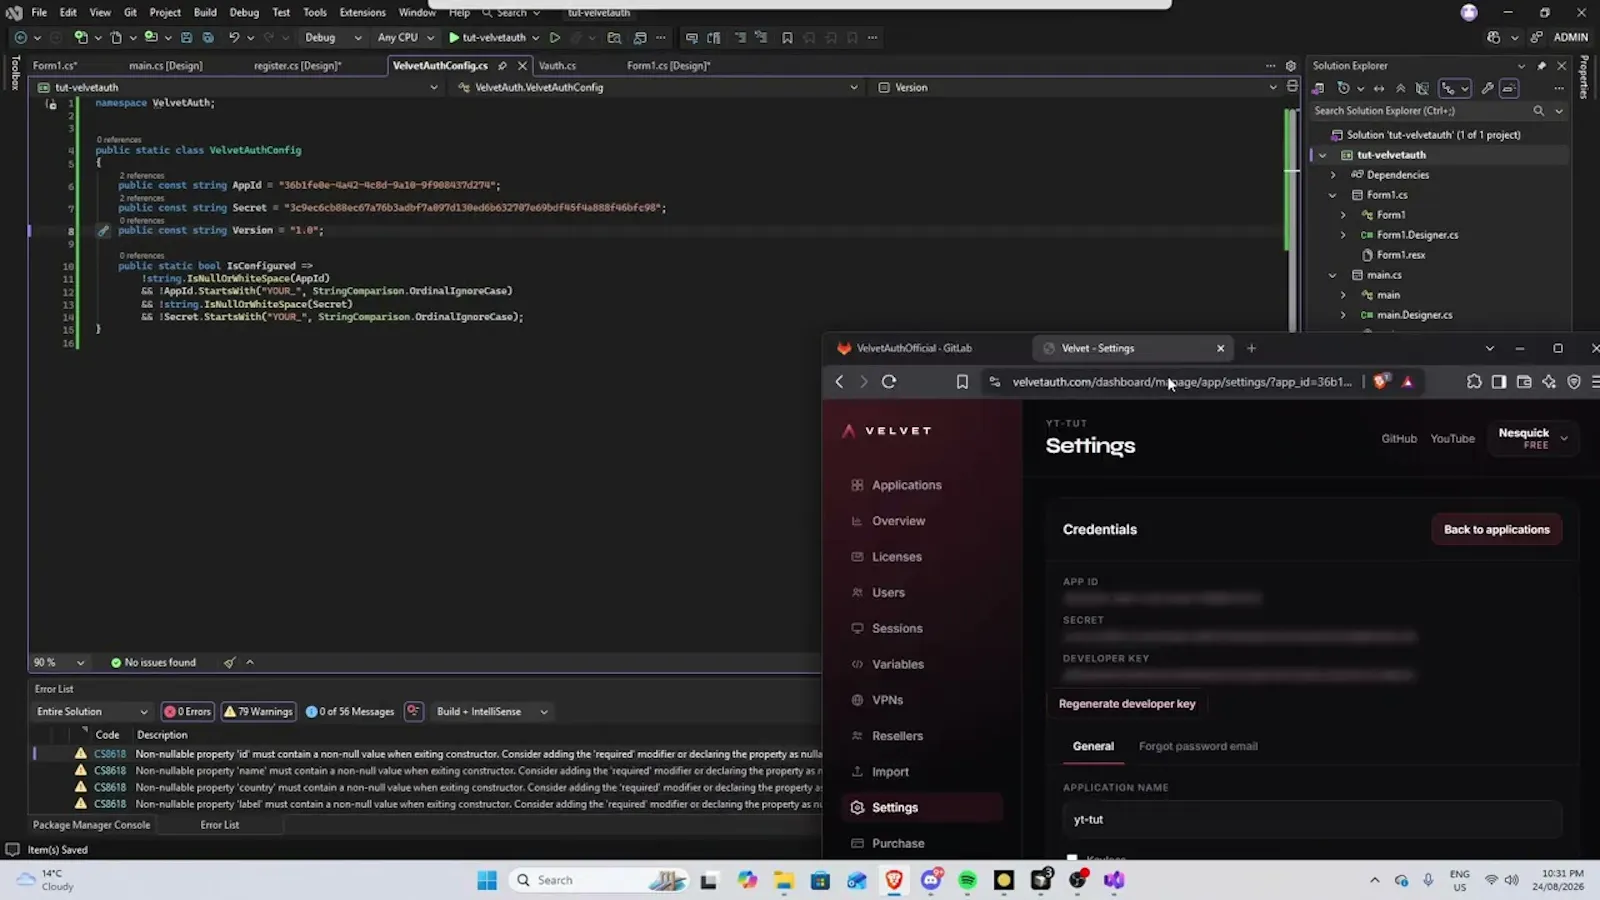
Task: Open the GitHub link in Velvet header
Action: [x=1399, y=438]
